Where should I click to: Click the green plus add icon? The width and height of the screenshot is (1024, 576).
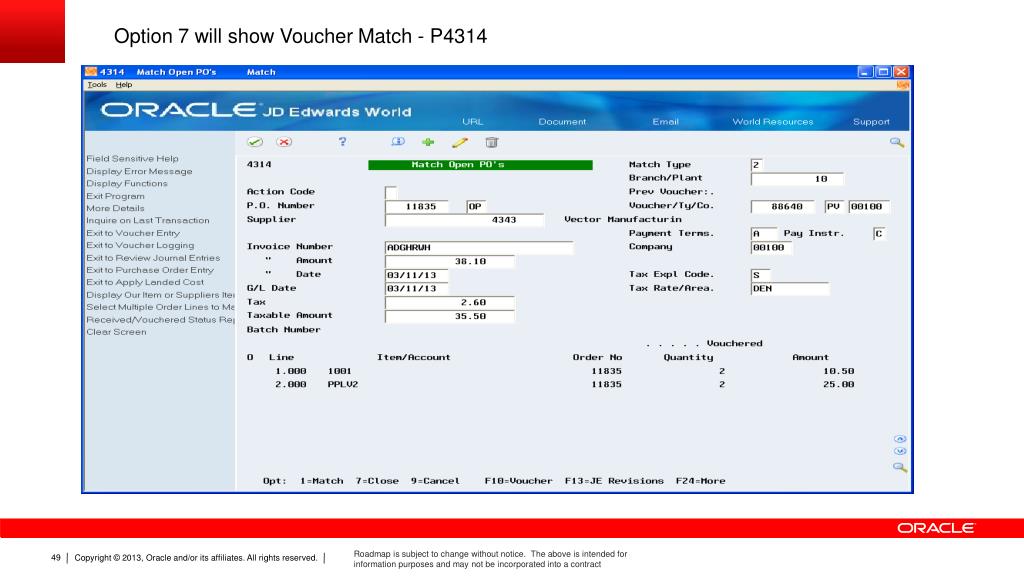coord(428,142)
